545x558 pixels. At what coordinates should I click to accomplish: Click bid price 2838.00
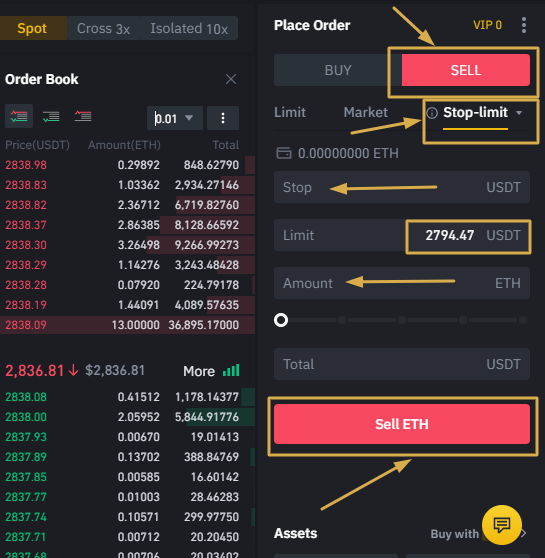26,417
